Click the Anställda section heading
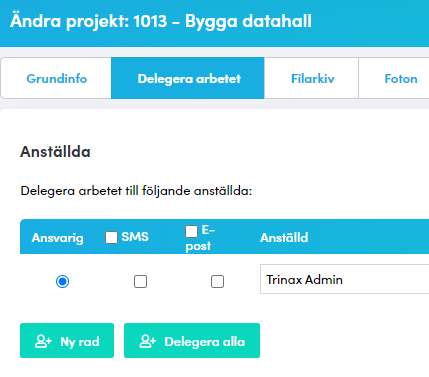Screen dimensions: 429x377 (x=55, y=152)
